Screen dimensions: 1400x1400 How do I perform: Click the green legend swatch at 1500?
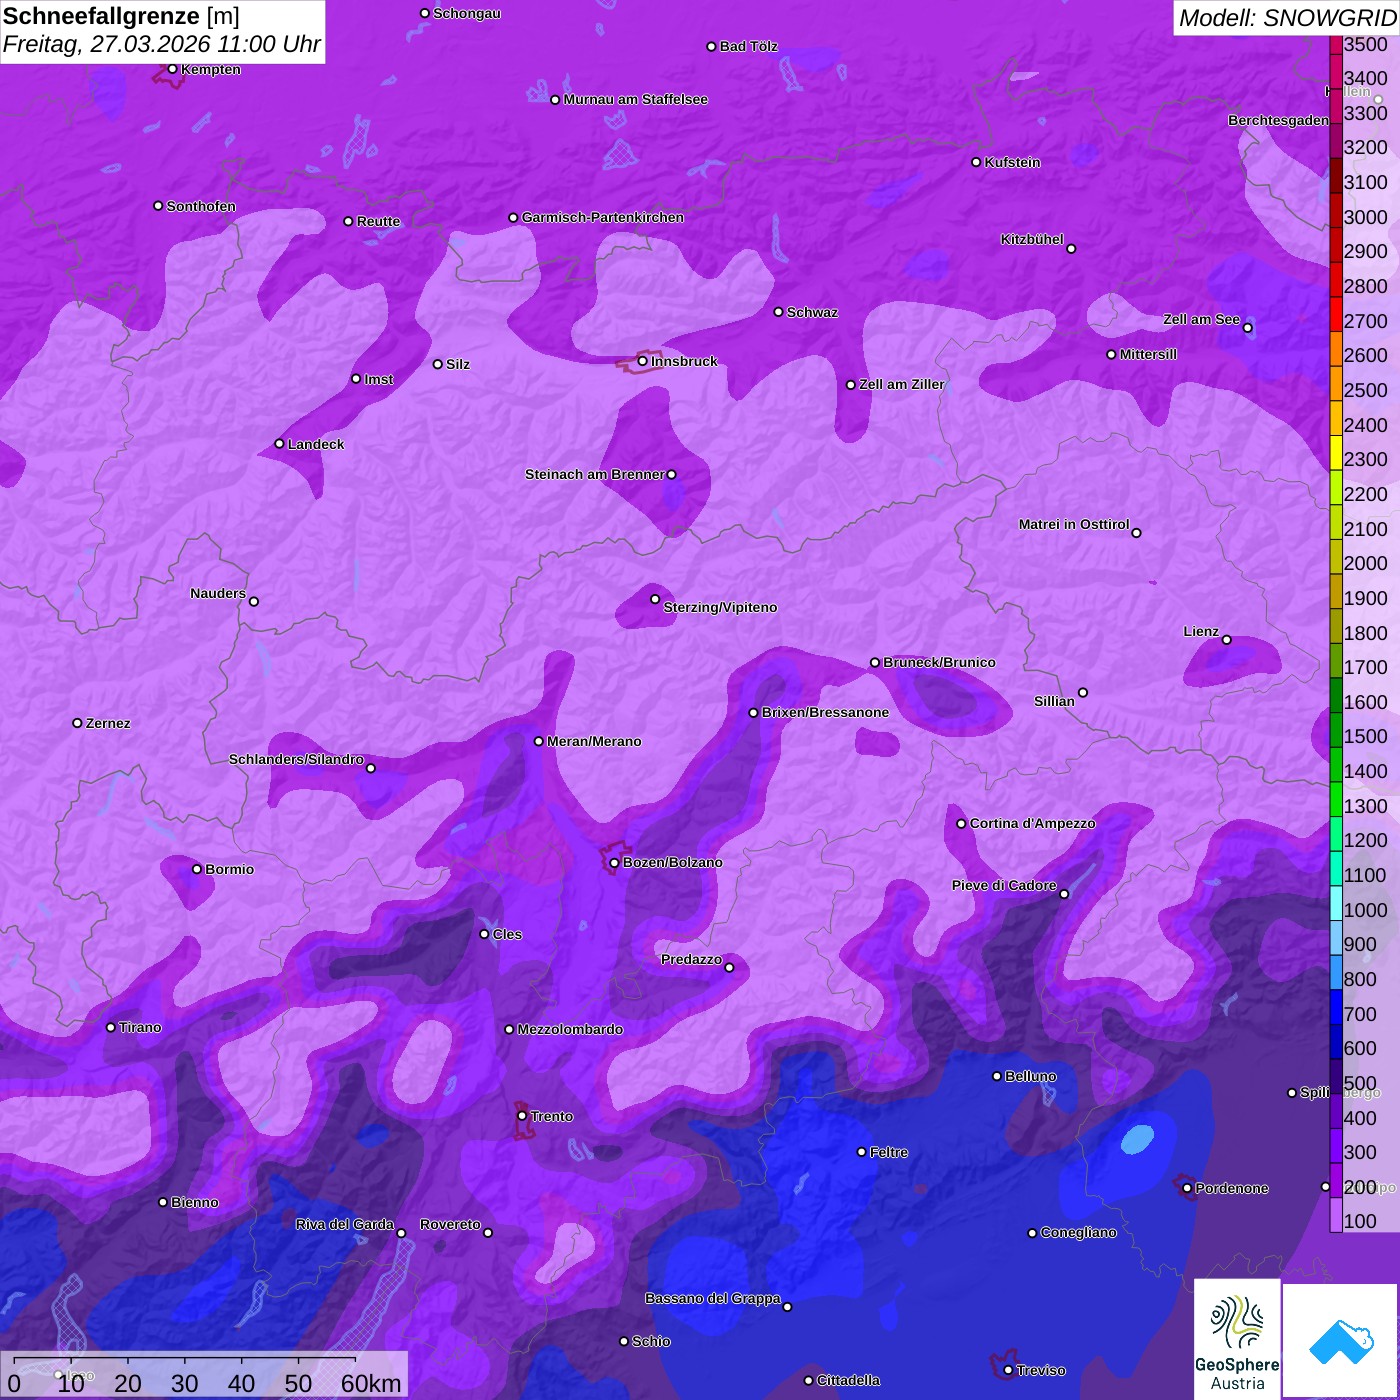pos(1336,730)
